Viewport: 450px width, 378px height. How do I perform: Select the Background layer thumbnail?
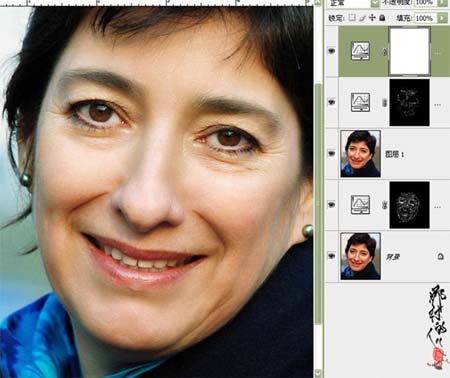click(x=360, y=256)
